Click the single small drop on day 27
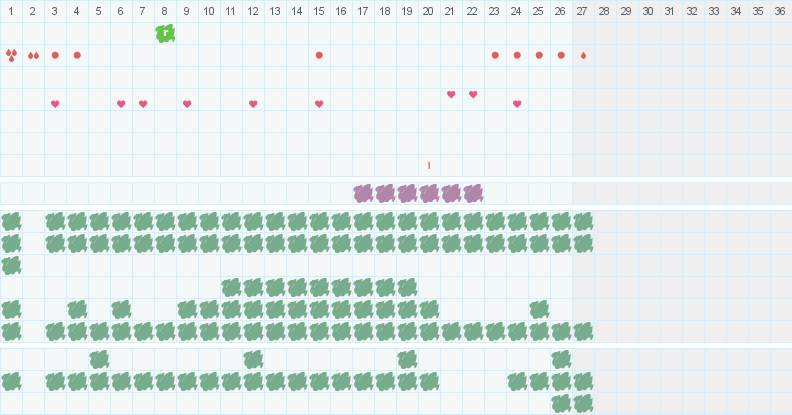This screenshot has height=415, width=792. 583,55
